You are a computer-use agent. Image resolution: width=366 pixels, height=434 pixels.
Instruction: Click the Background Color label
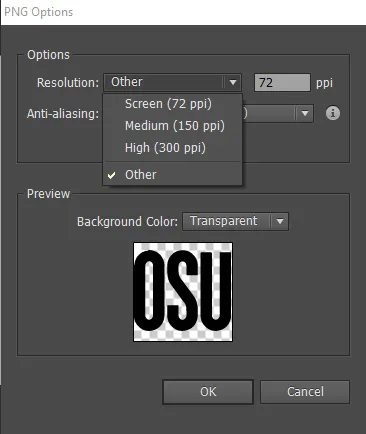pyautogui.click(x=127, y=222)
